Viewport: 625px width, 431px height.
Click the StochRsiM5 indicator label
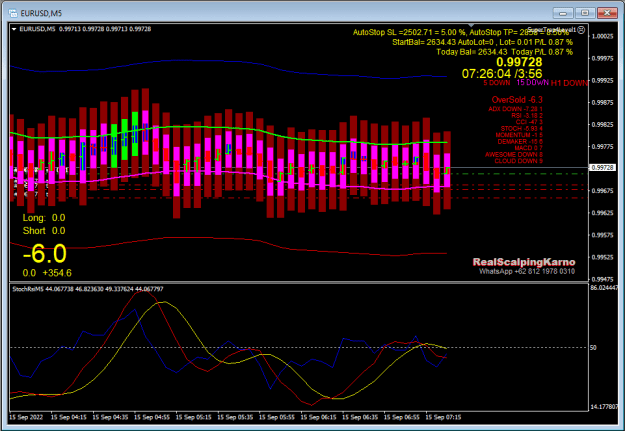tap(88, 289)
